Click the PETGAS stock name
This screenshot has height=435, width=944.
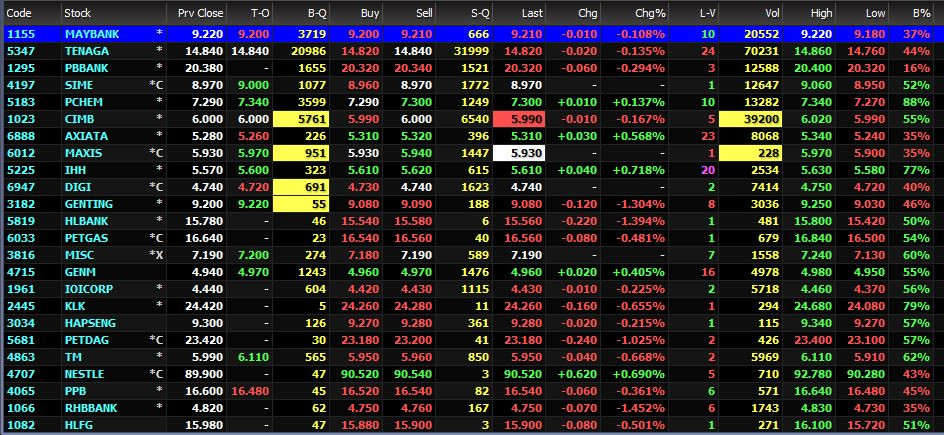86,238
